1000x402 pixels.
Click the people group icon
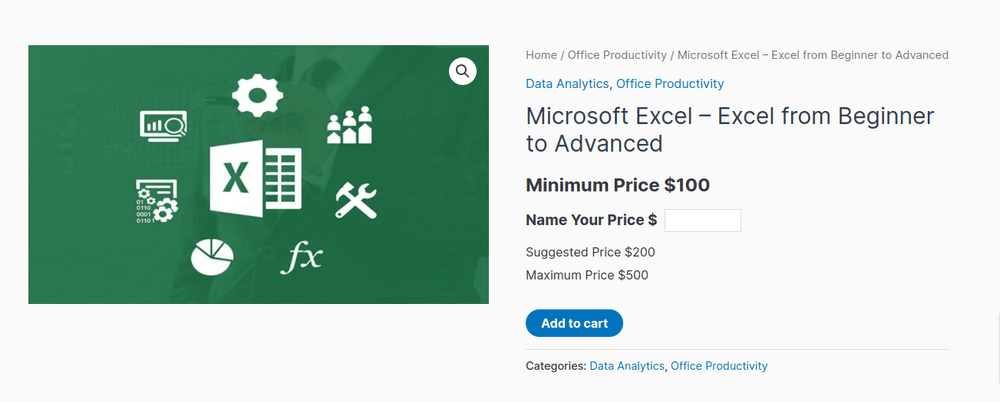[x=349, y=125]
